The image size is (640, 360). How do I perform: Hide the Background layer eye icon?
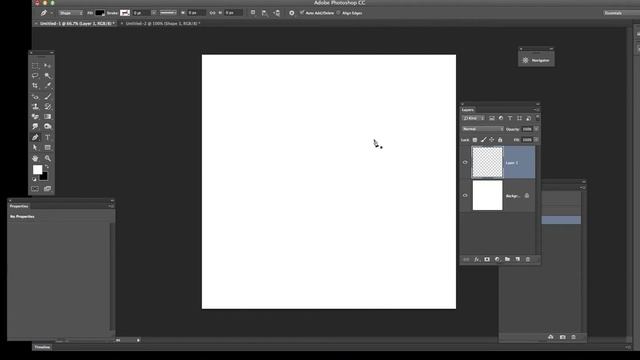[x=465, y=196]
